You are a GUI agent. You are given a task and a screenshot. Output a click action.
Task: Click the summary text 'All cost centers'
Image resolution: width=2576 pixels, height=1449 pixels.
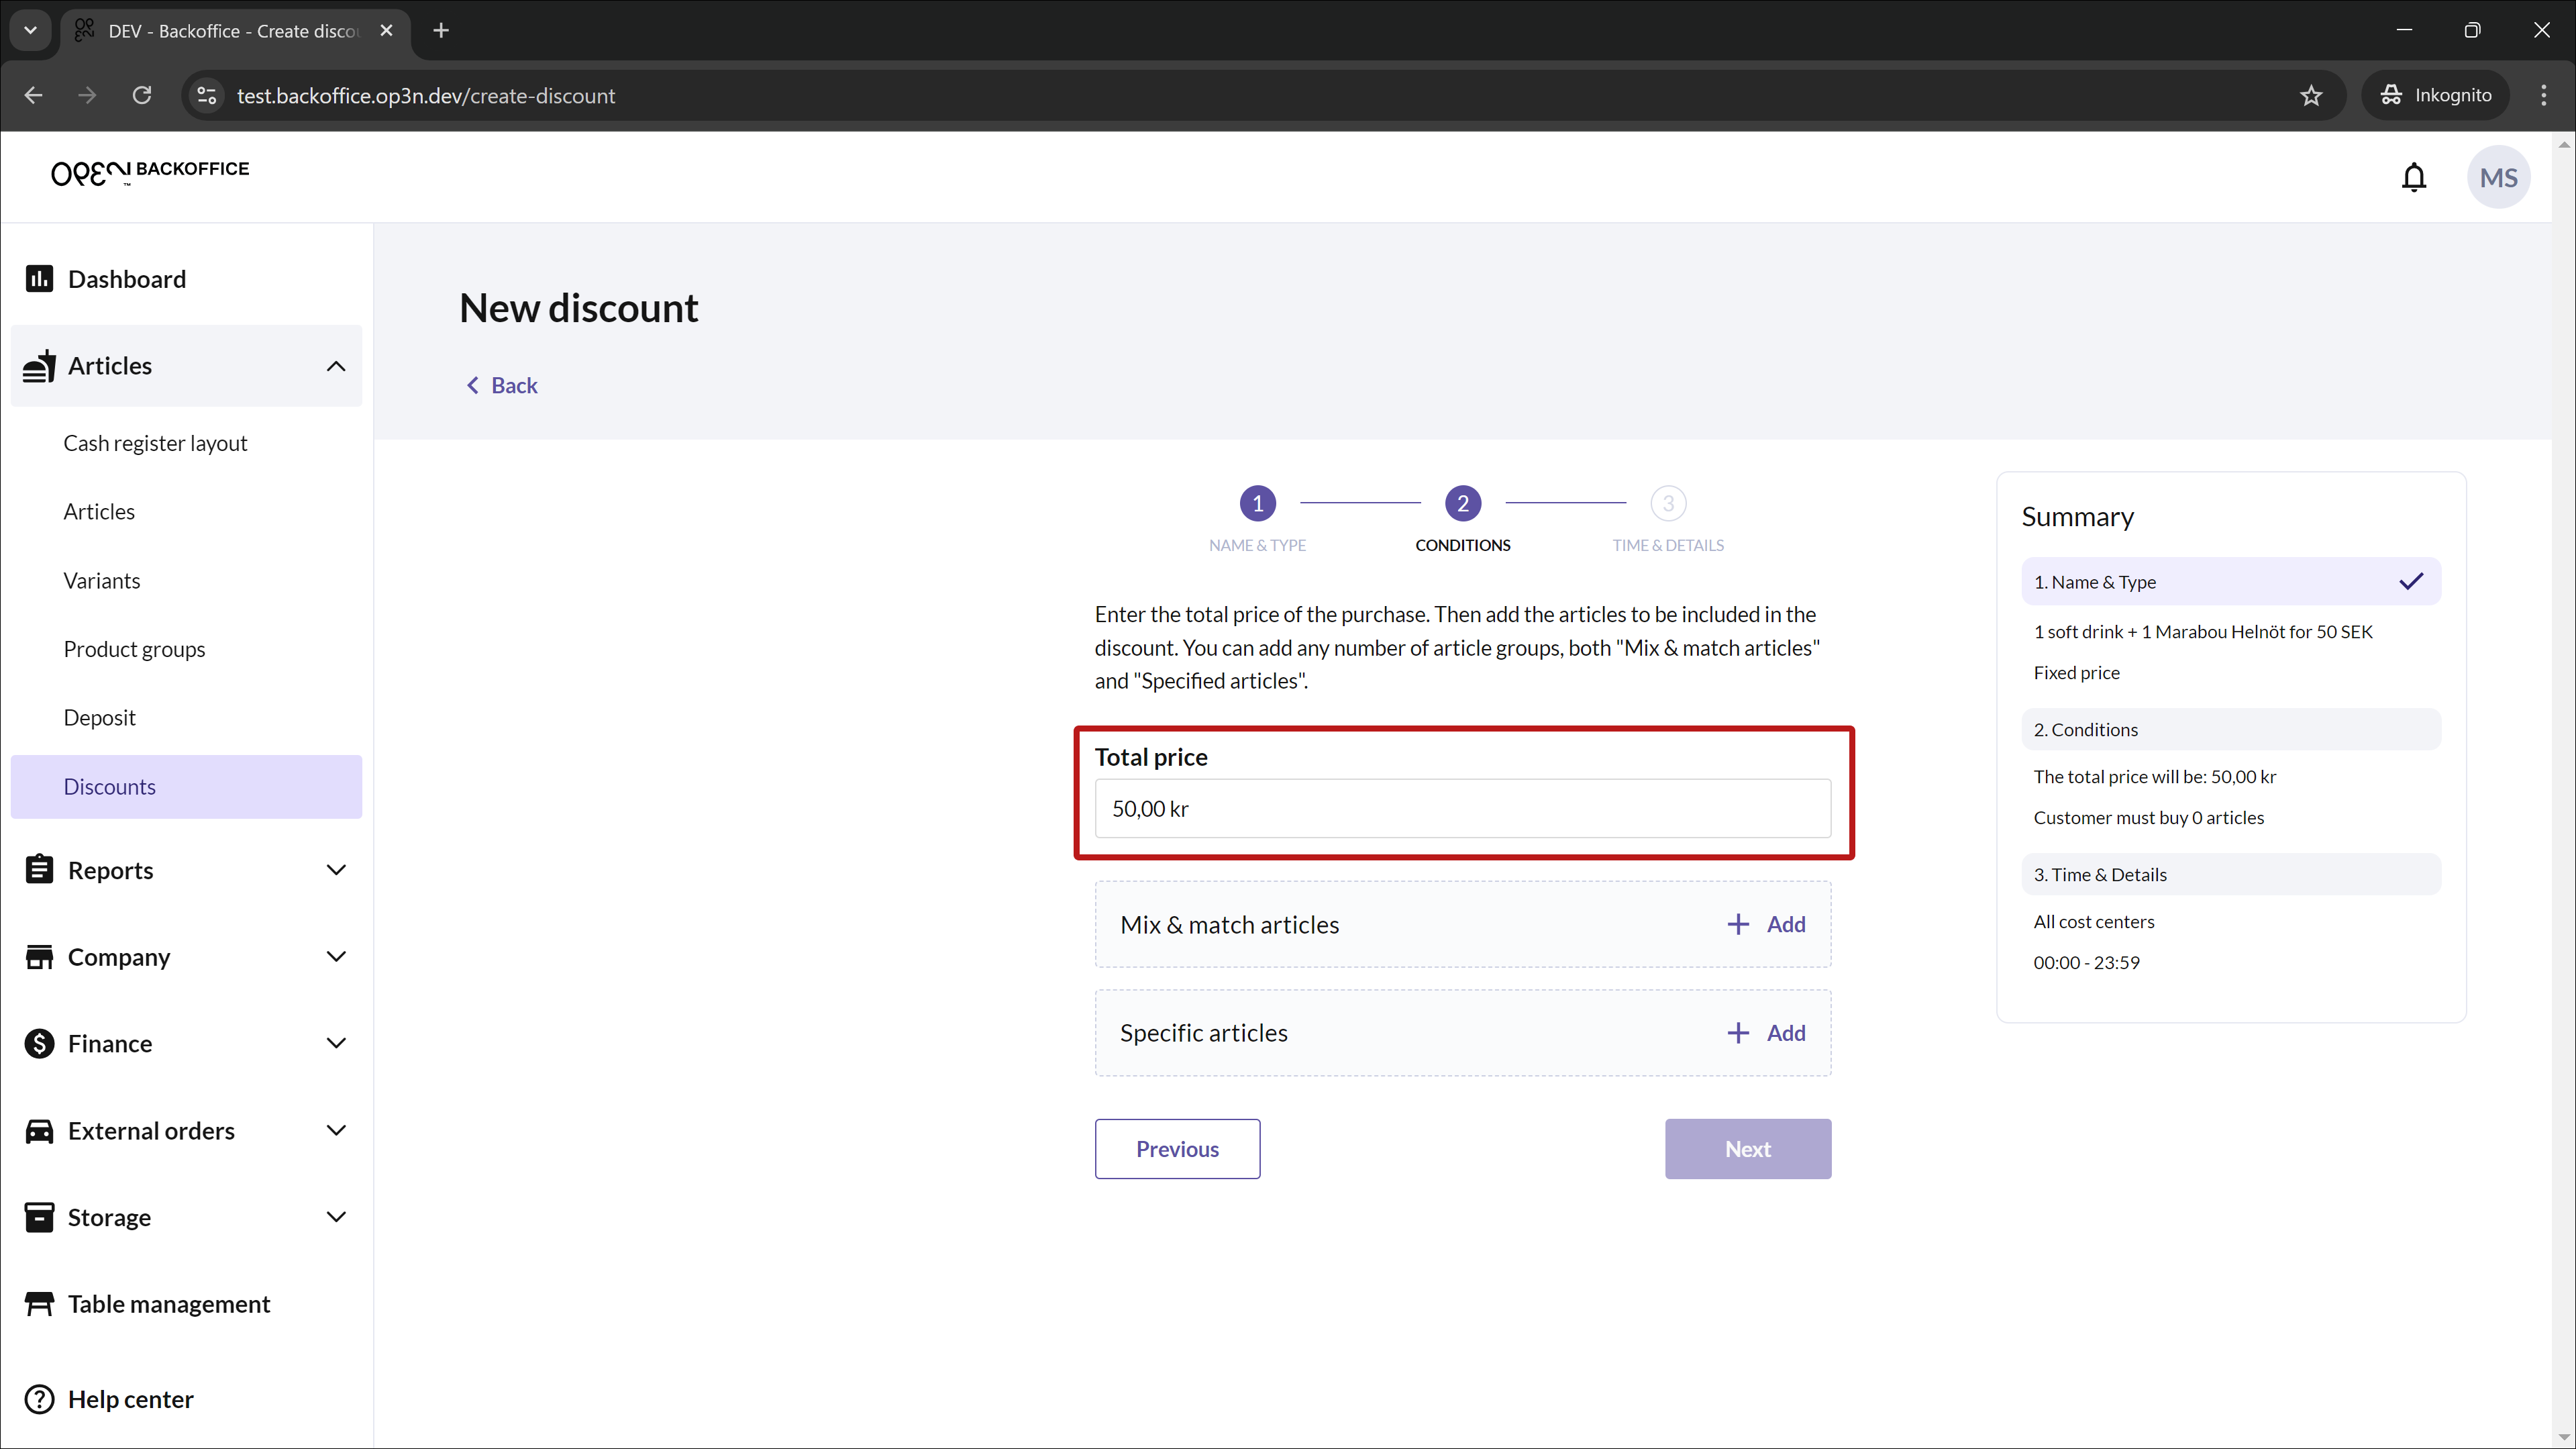click(x=2093, y=922)
